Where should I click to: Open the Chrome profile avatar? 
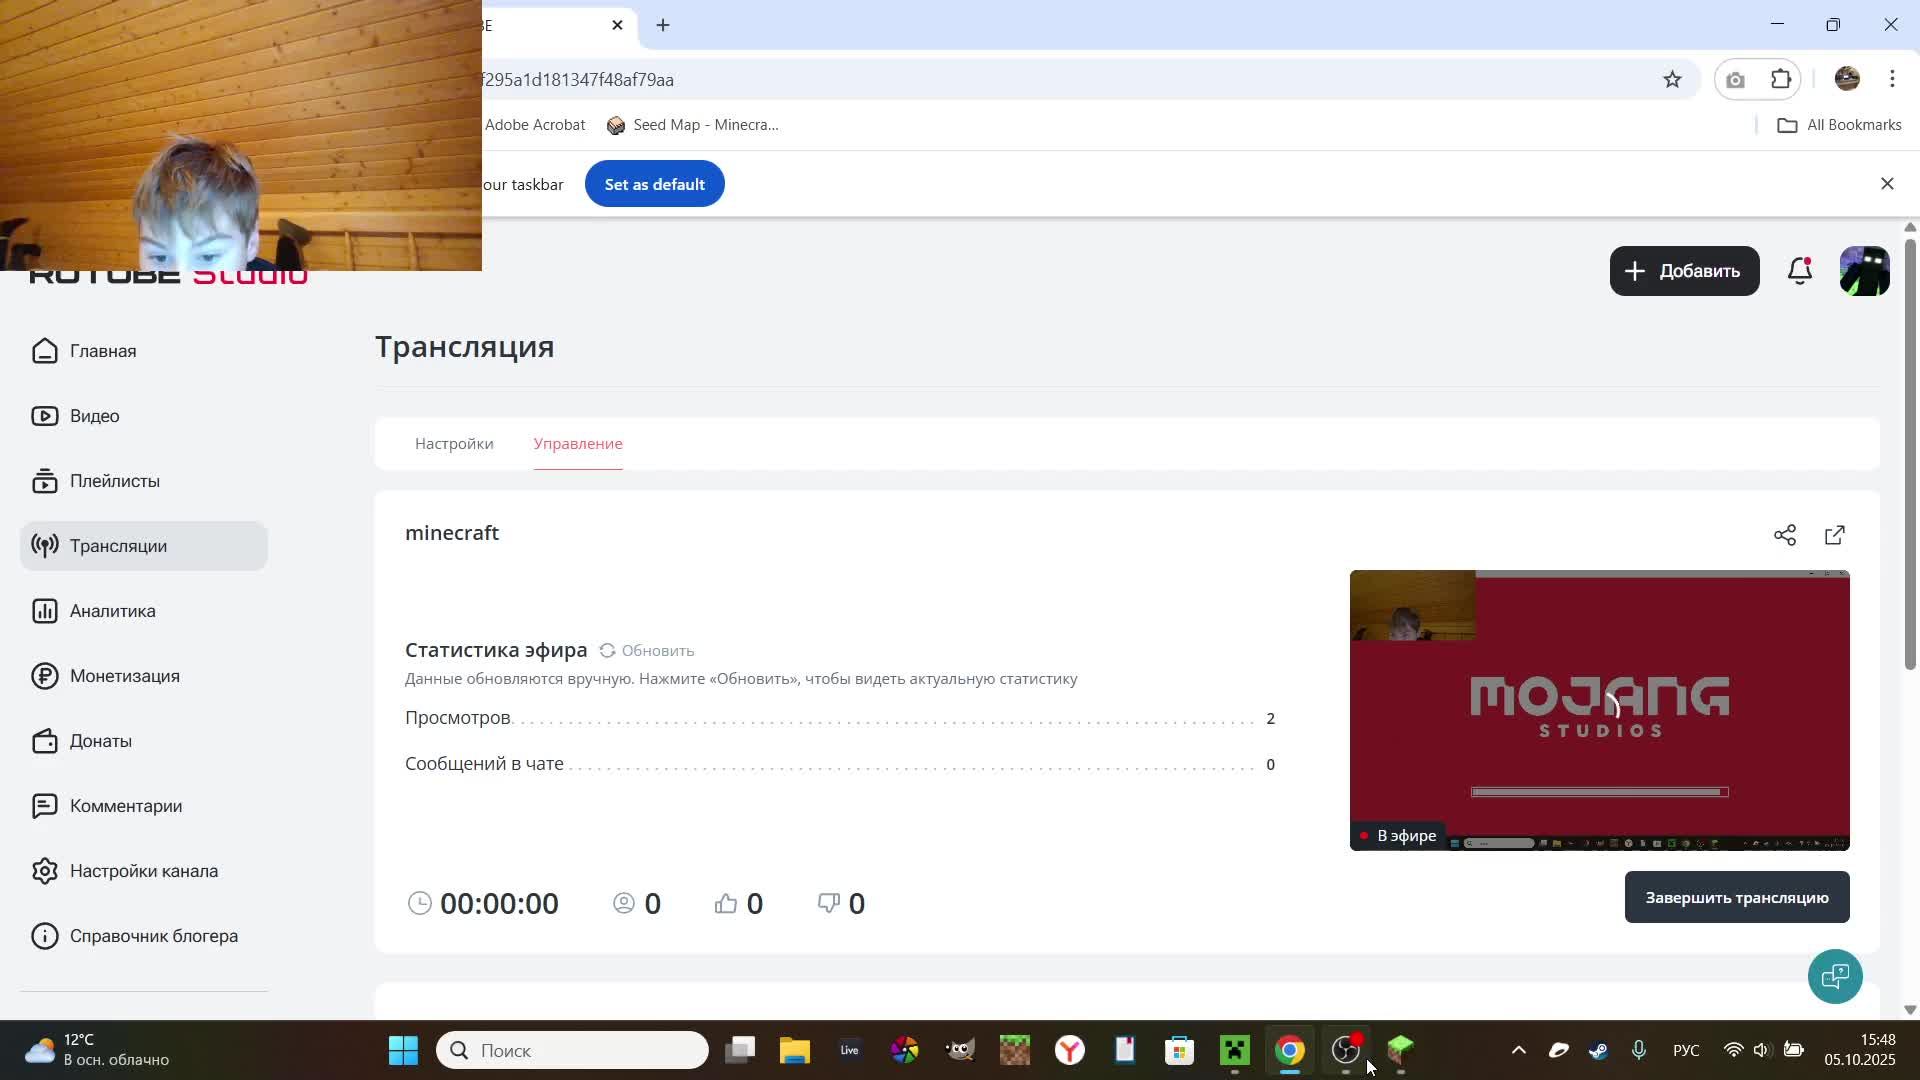point(1847,80)
